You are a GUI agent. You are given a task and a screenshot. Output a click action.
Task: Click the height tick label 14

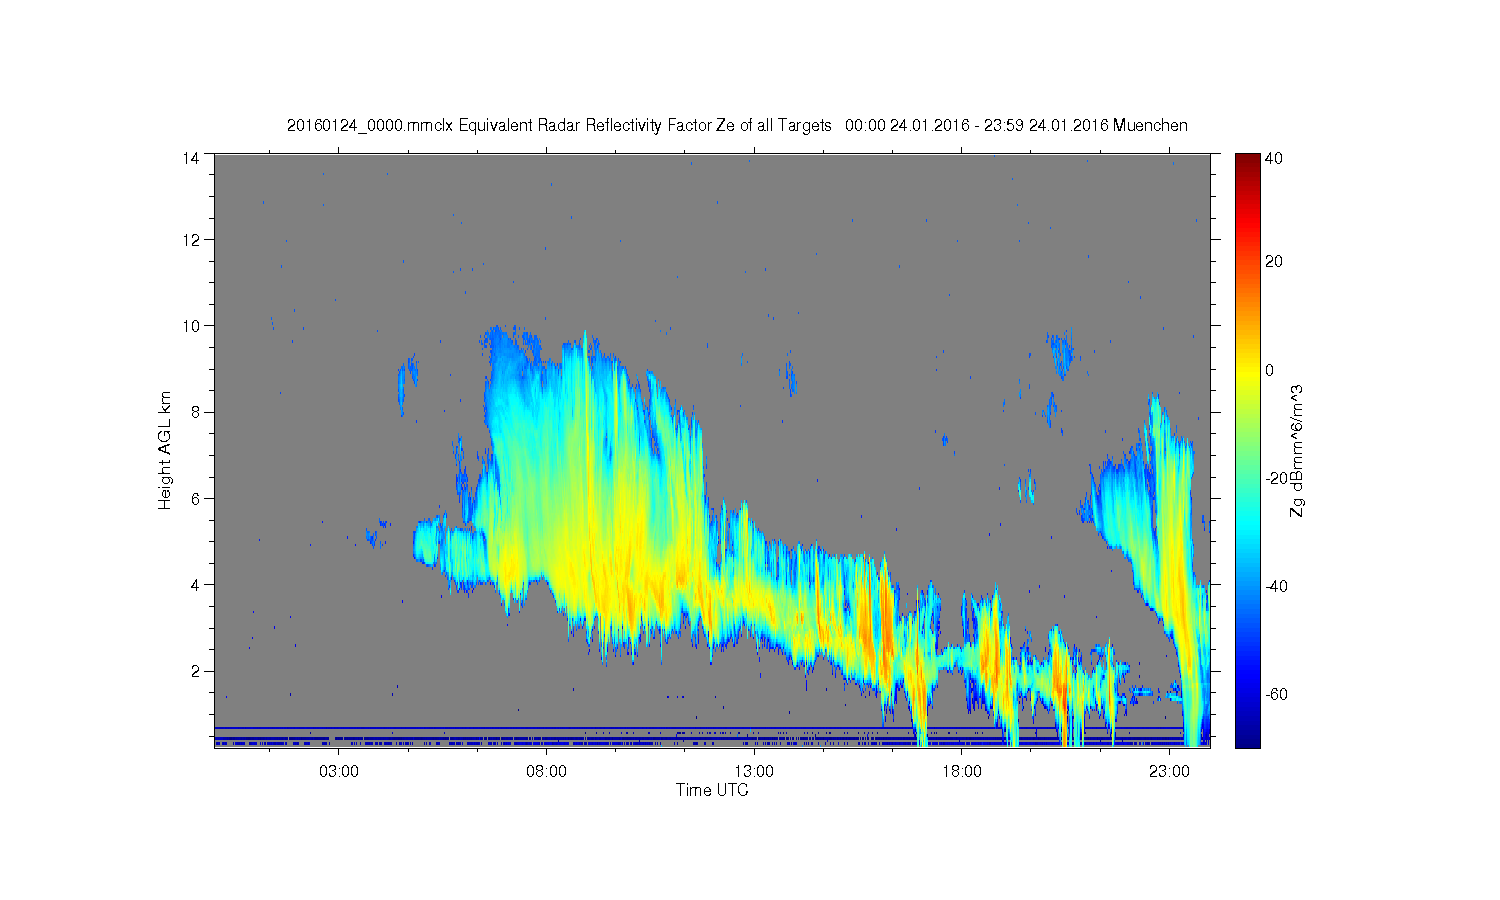190,157
